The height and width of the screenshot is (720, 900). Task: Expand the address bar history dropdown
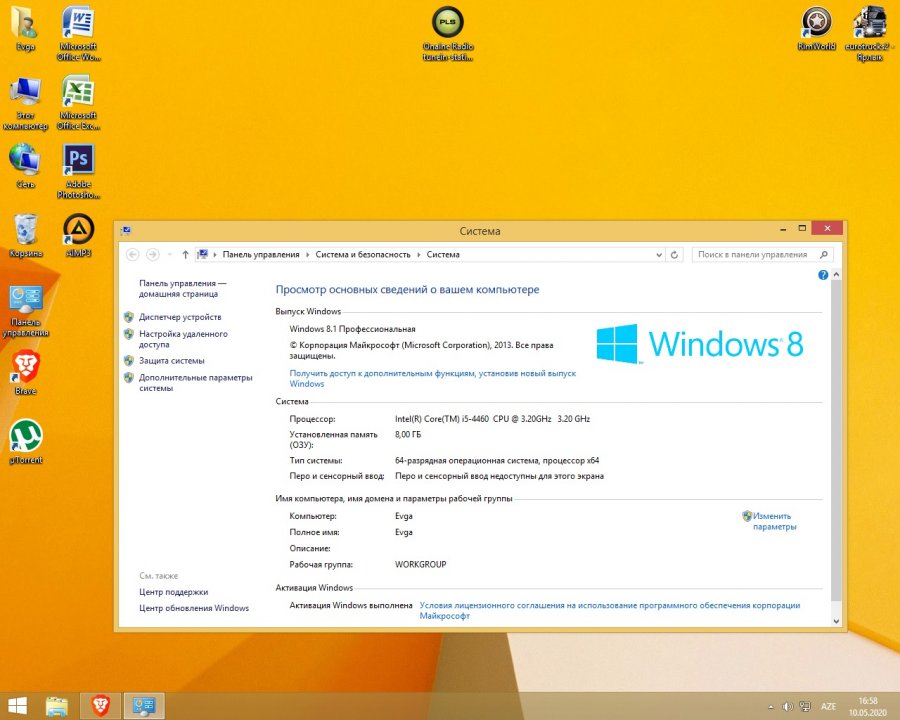[x=659, y=255]
